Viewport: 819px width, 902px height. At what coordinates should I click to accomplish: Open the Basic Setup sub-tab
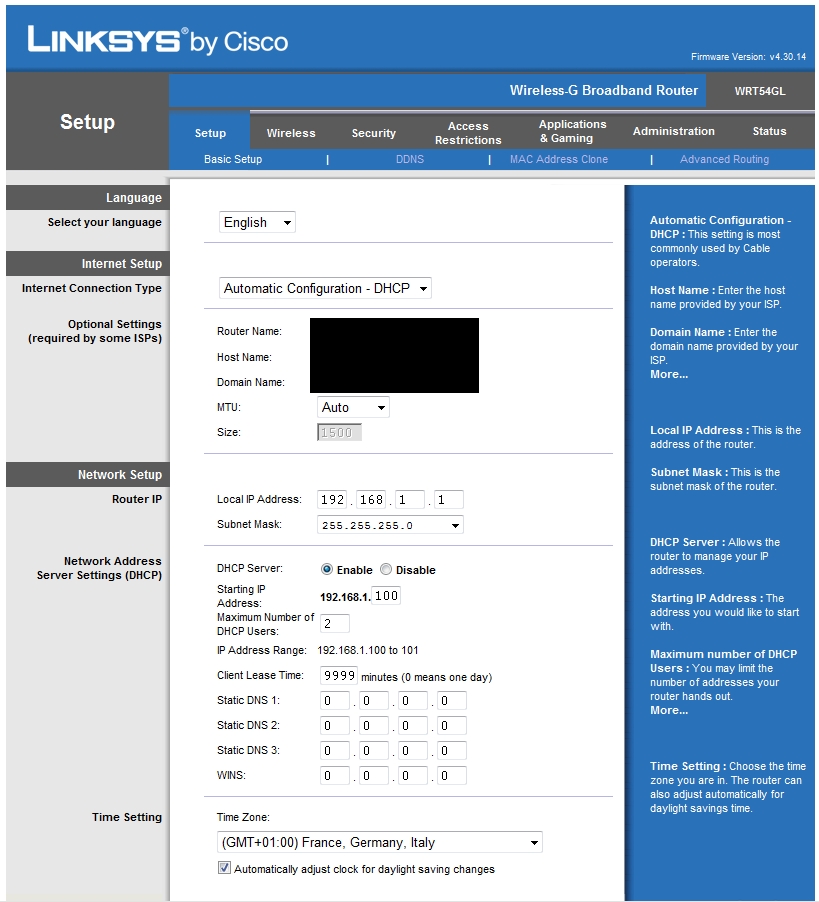click(x=233, y=159)
